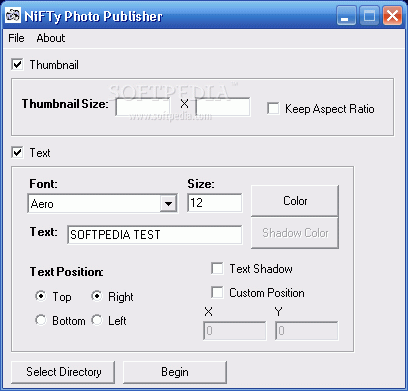Select the Left position radio button
The height and width of the screenshot is (391, 408).
(97, 320)
